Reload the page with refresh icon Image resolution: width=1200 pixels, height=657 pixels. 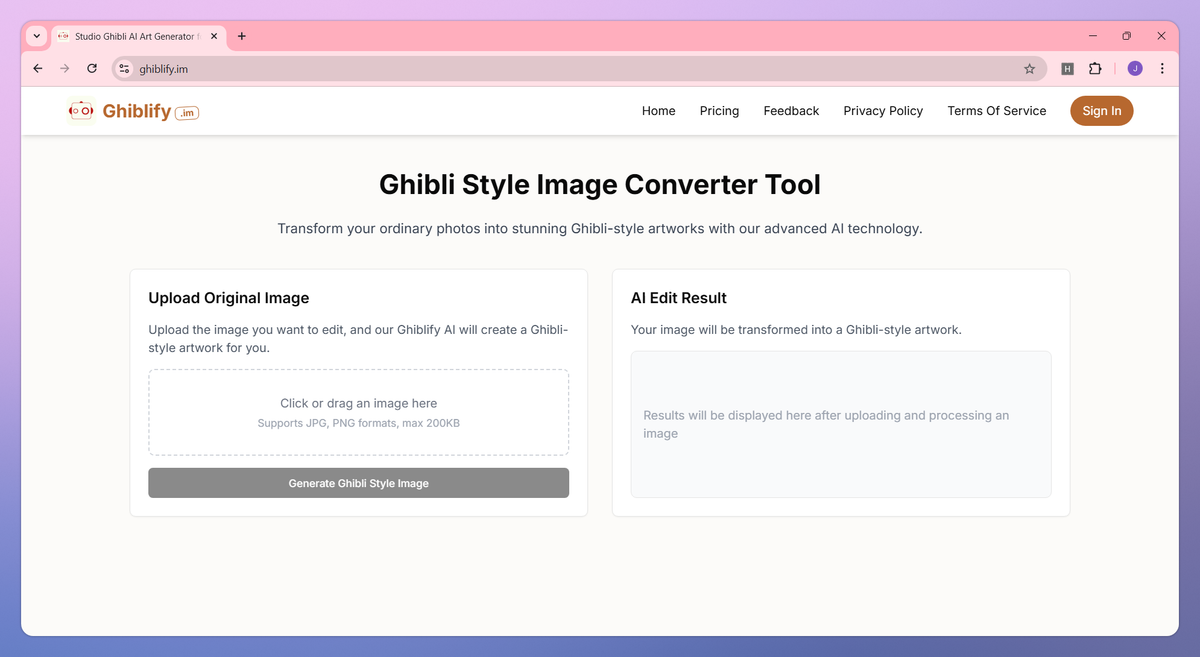click(92, 69)
